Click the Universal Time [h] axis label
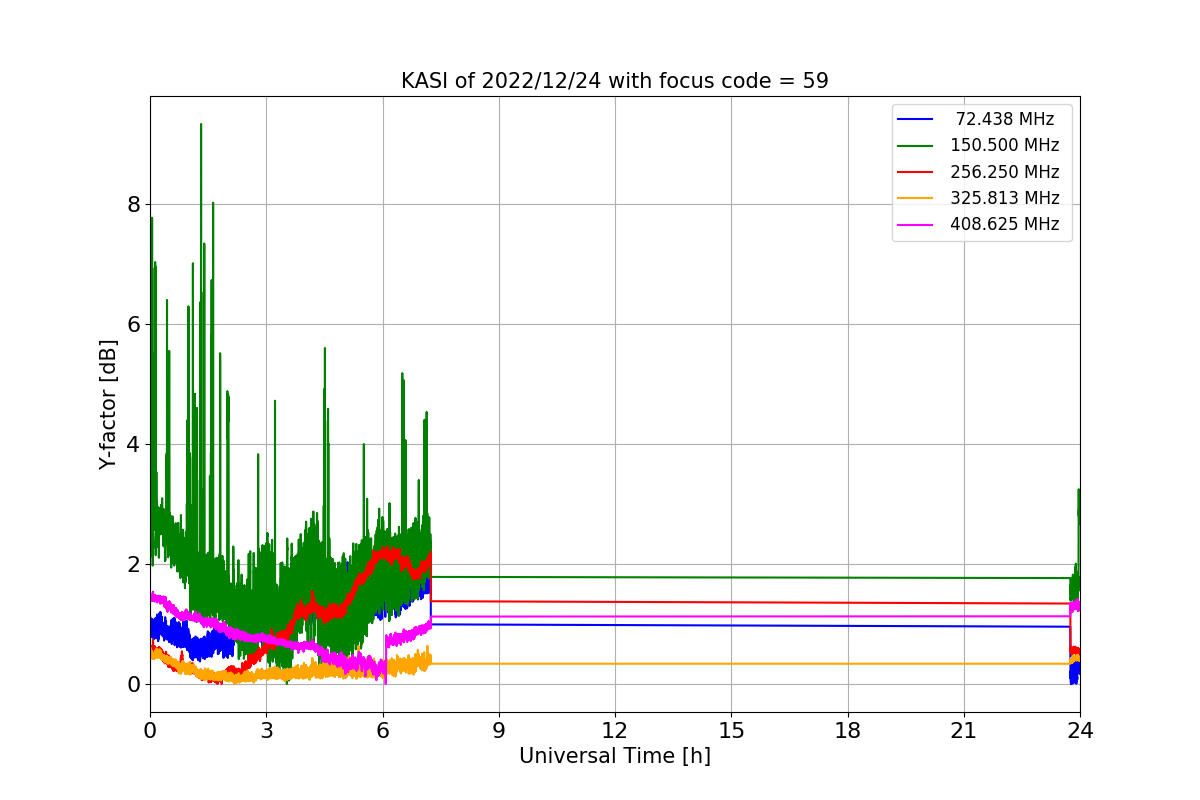 point(615,756)
